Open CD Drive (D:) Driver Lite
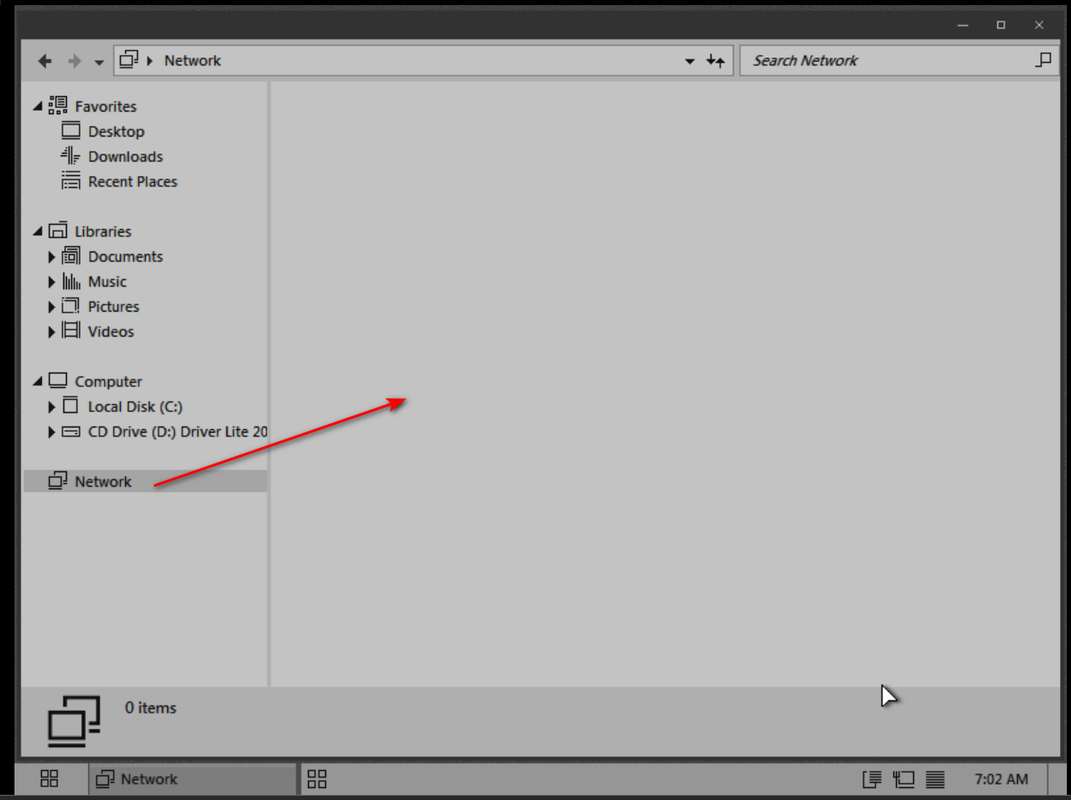The image size is (1071, 800). click(x=178, y=432)
